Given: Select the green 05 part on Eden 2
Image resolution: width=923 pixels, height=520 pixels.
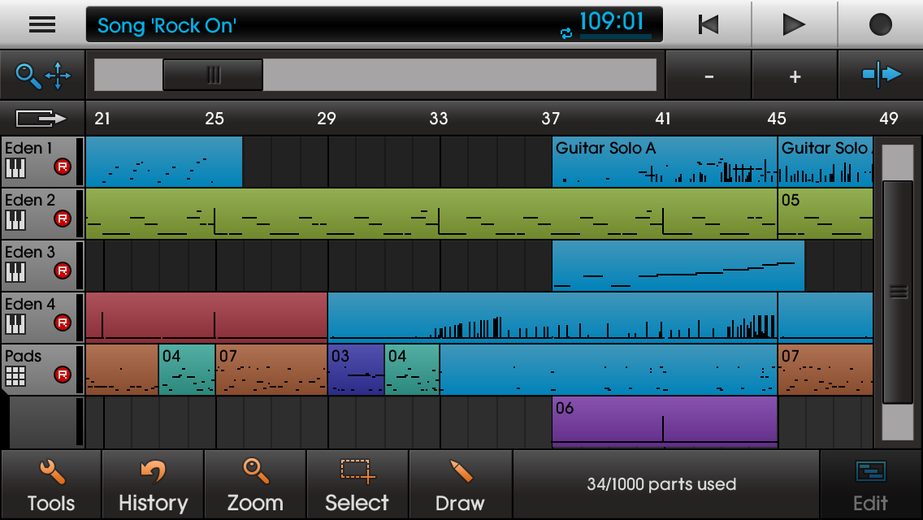Looking at the screenshot, I should coord(825,214).
